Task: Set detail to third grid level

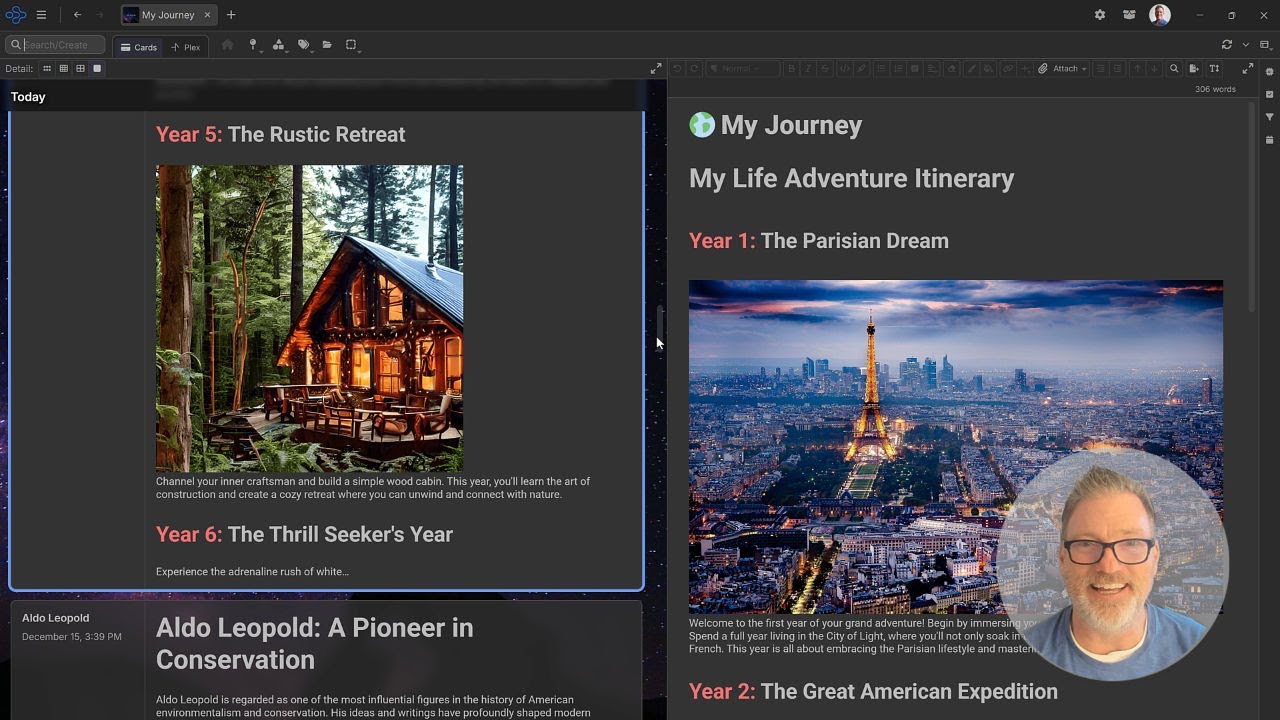Action: [80, 69]
